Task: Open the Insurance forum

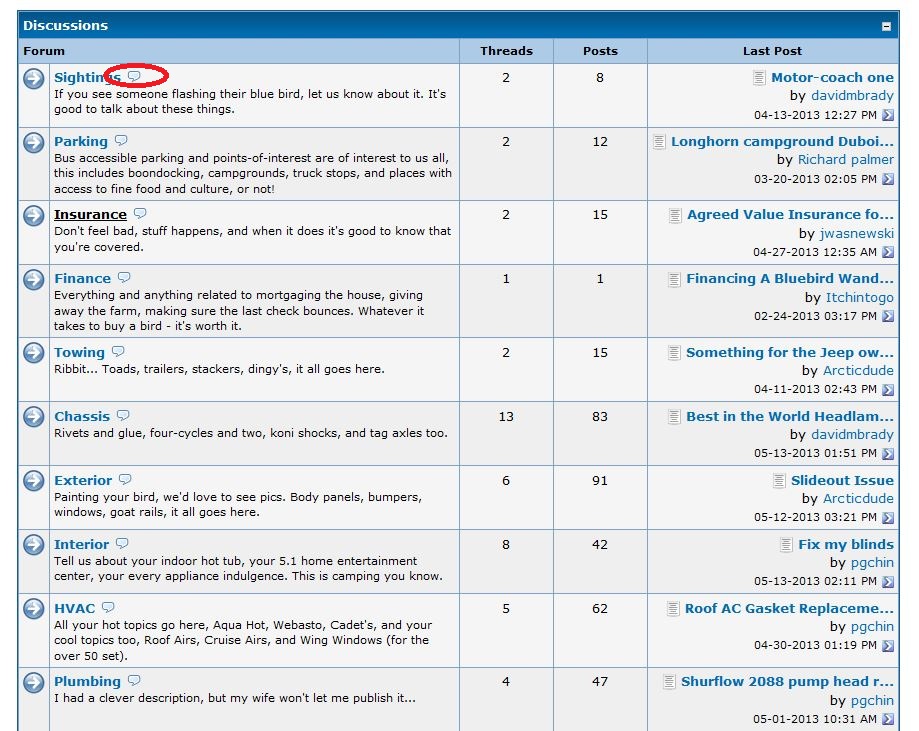Action: 90,214
